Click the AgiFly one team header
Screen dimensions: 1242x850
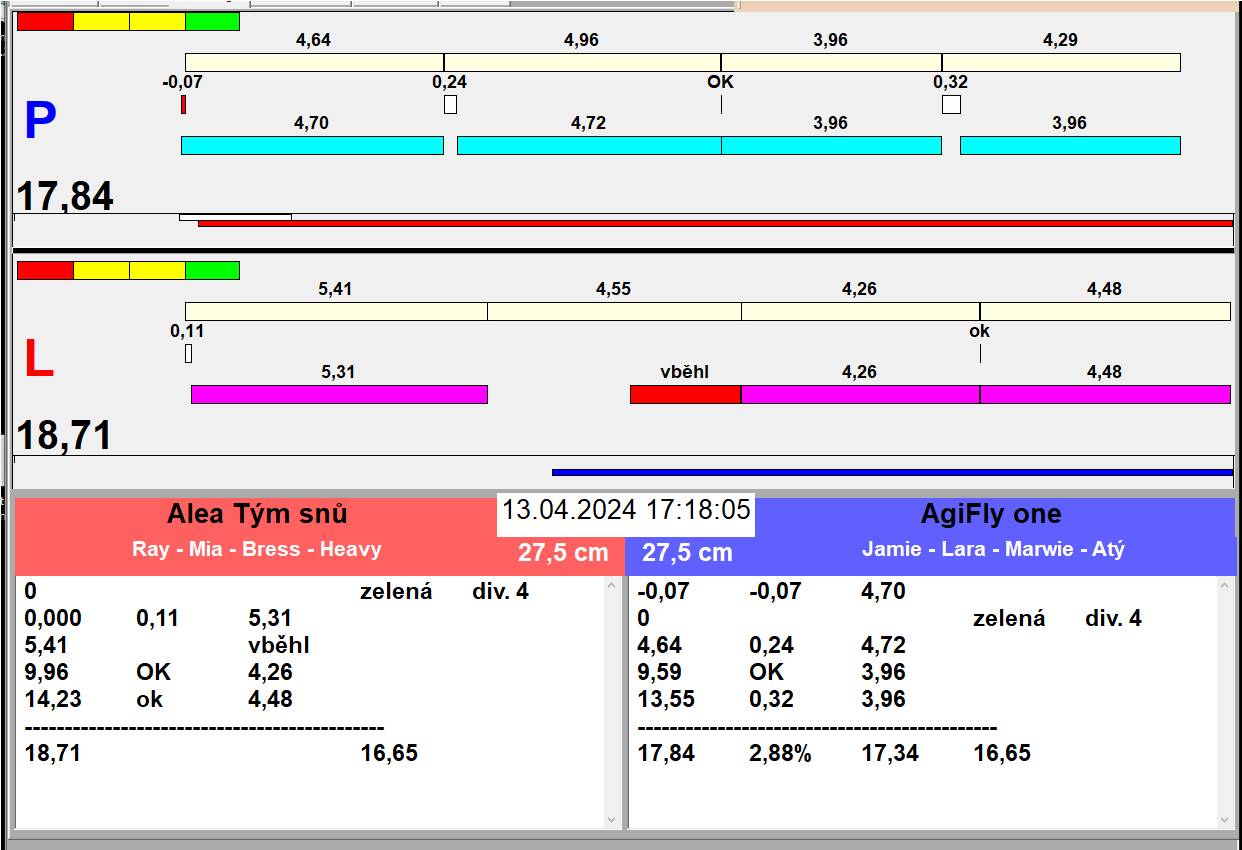click(x=990, y=515)
